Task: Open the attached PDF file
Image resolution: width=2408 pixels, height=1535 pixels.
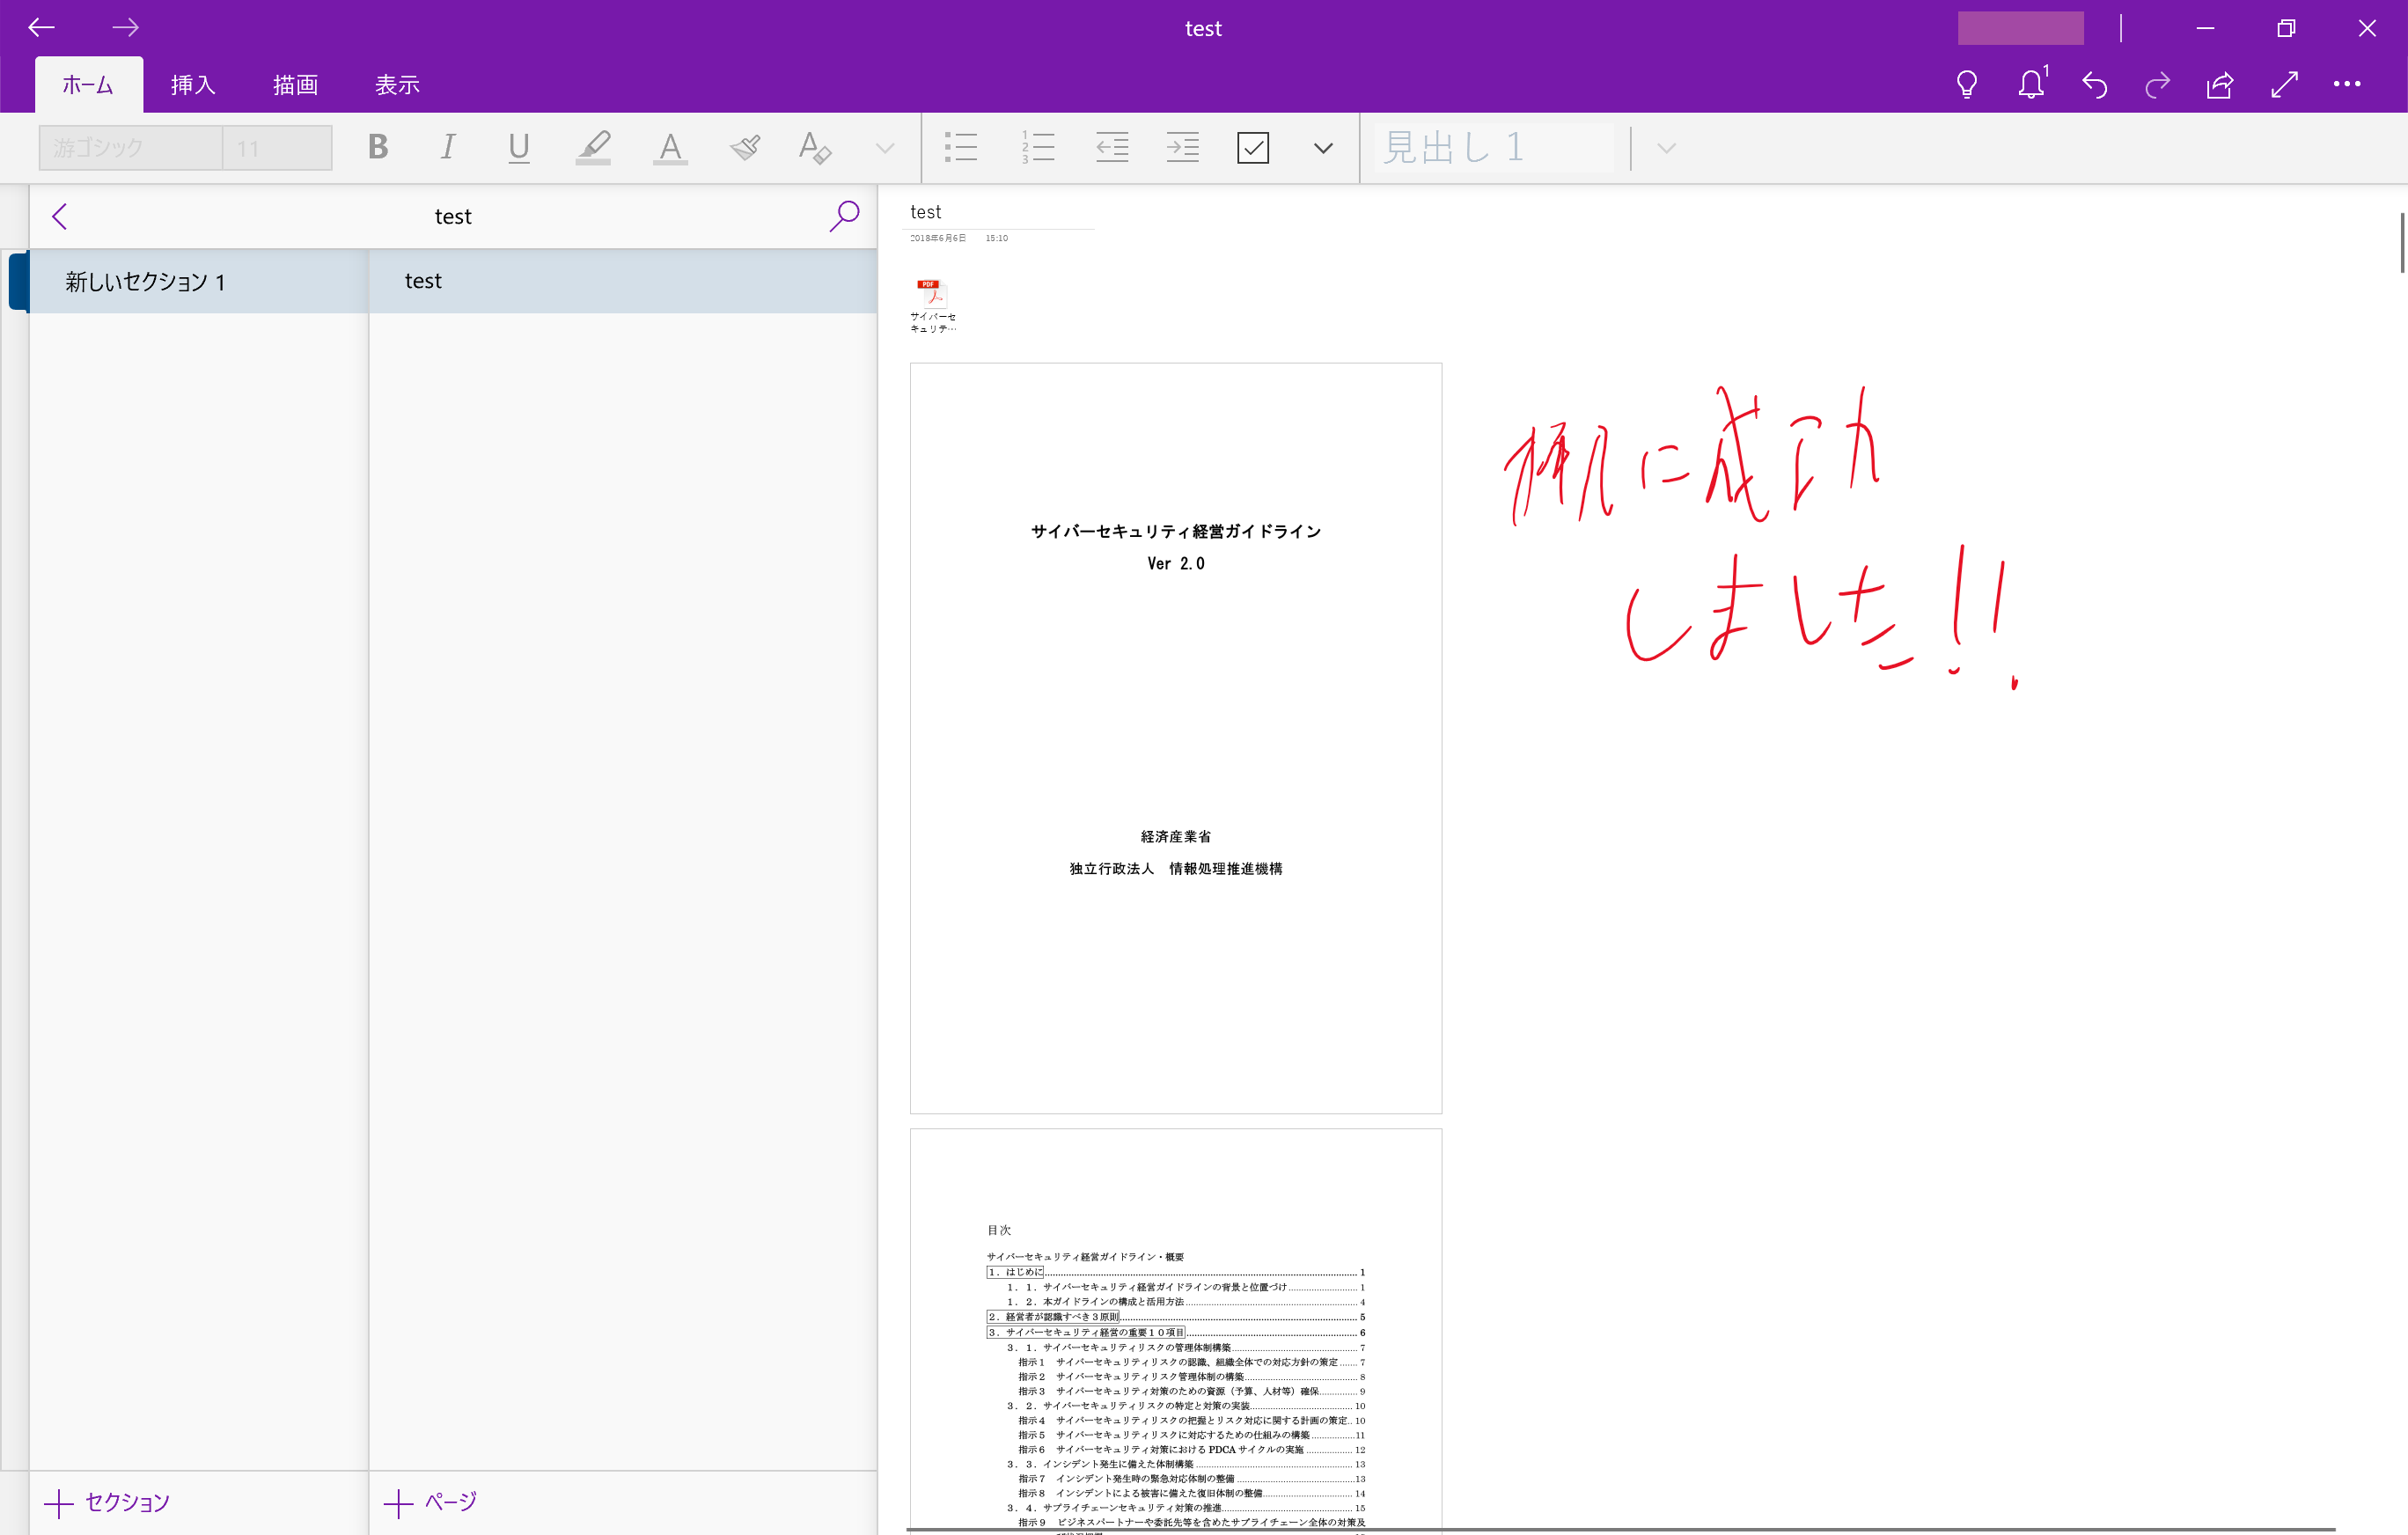Action: (x=932, y=295)
